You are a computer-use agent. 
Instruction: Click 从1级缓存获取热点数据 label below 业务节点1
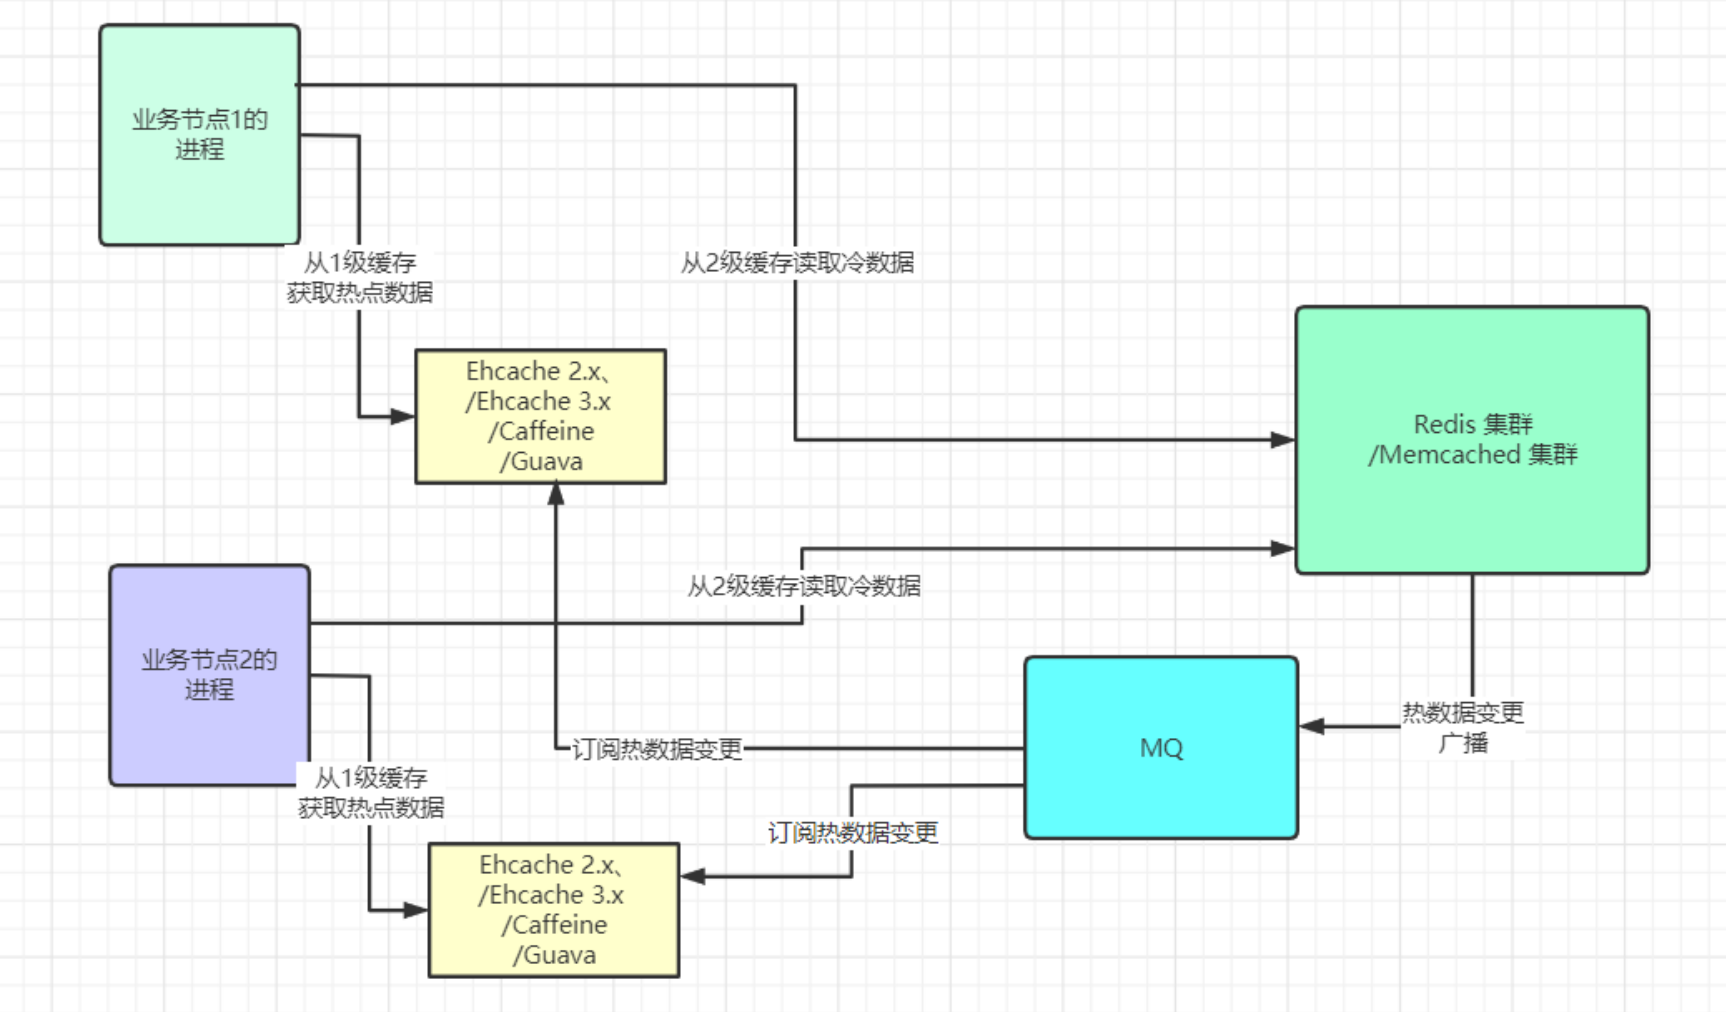point(360,277)
